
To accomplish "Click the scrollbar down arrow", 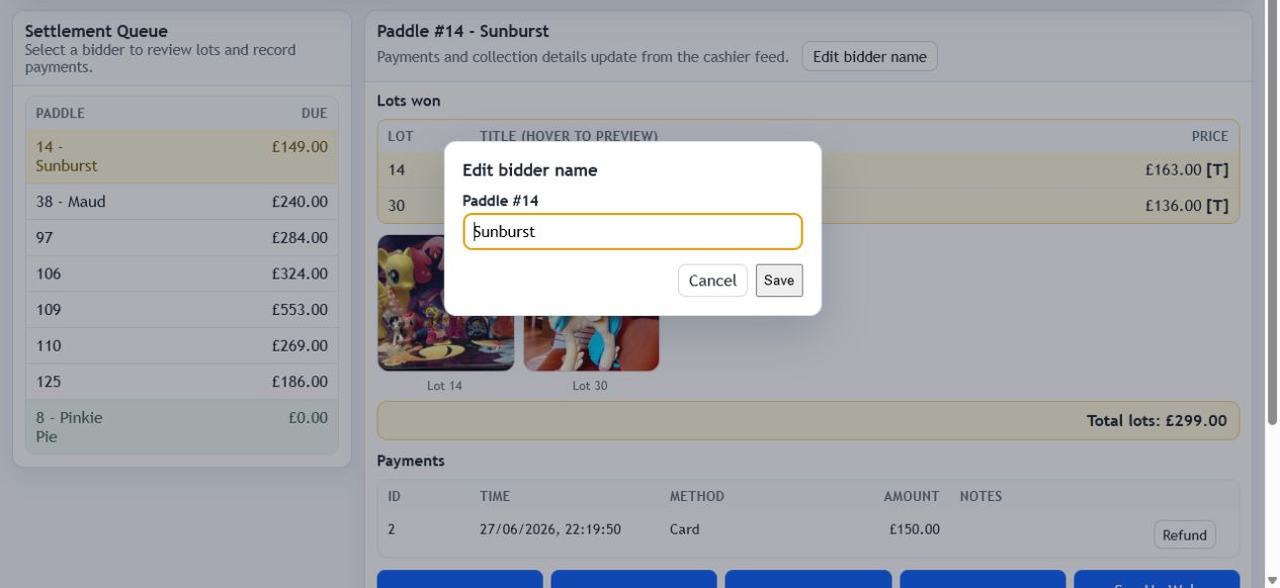I will coord(1271,581).
